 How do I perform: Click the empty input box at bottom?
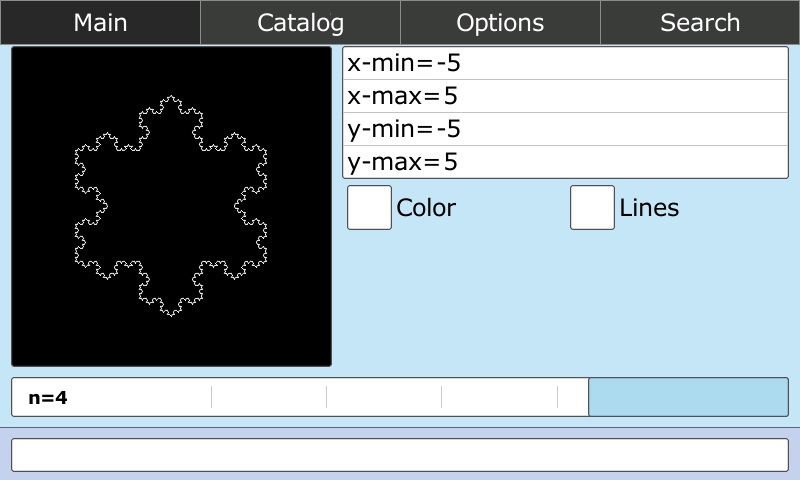pyautogui.click(x=400, y=454)
